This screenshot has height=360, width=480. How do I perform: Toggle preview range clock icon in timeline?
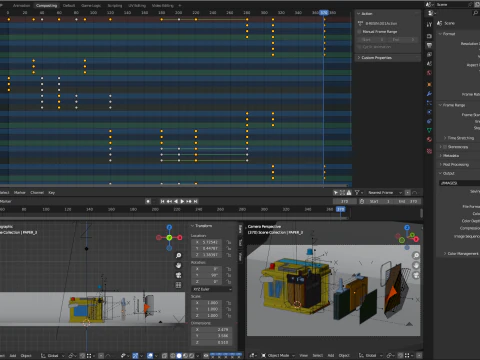[362, 201]
